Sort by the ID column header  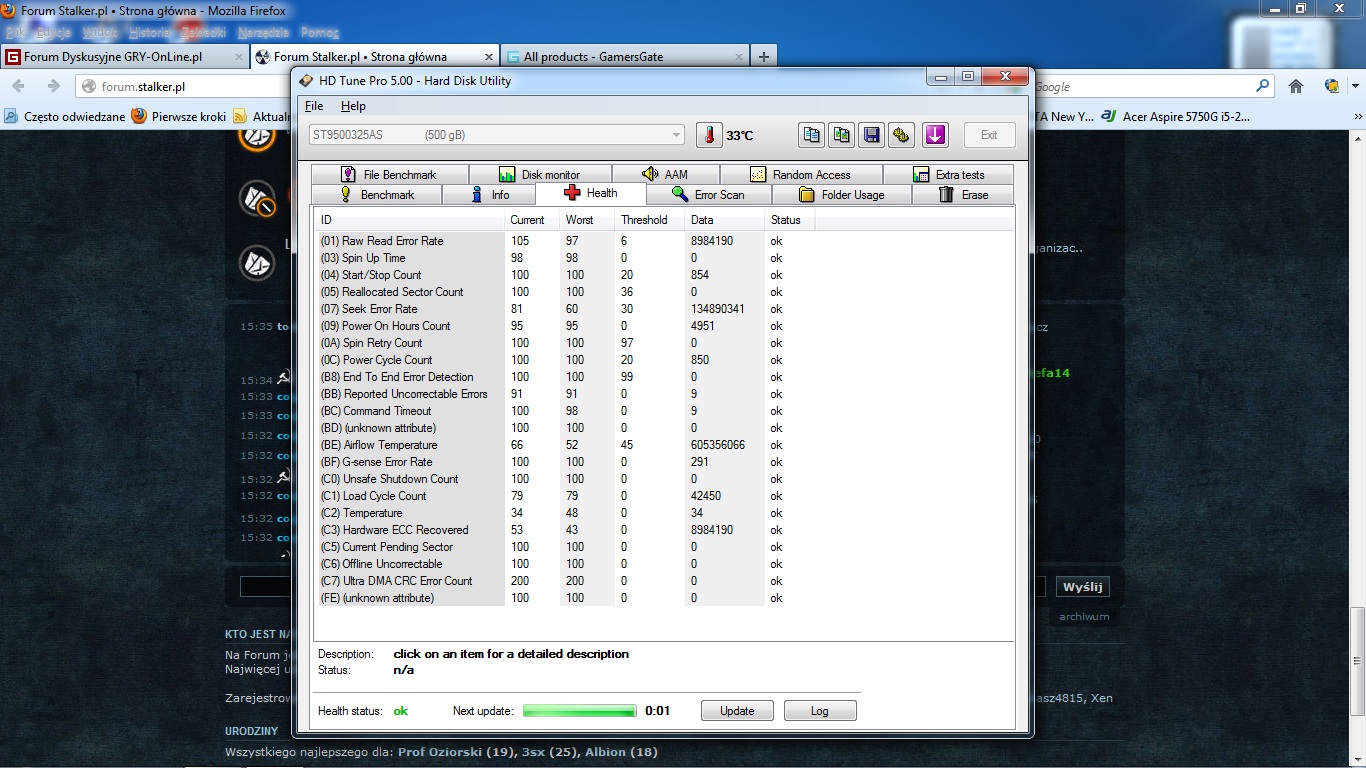coord(410,220)
